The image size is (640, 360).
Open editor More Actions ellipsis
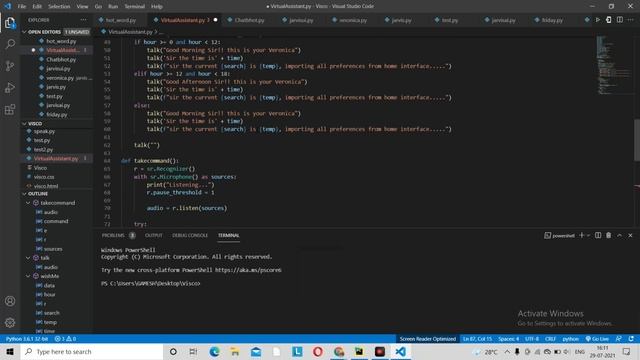[x=631, y=20]
